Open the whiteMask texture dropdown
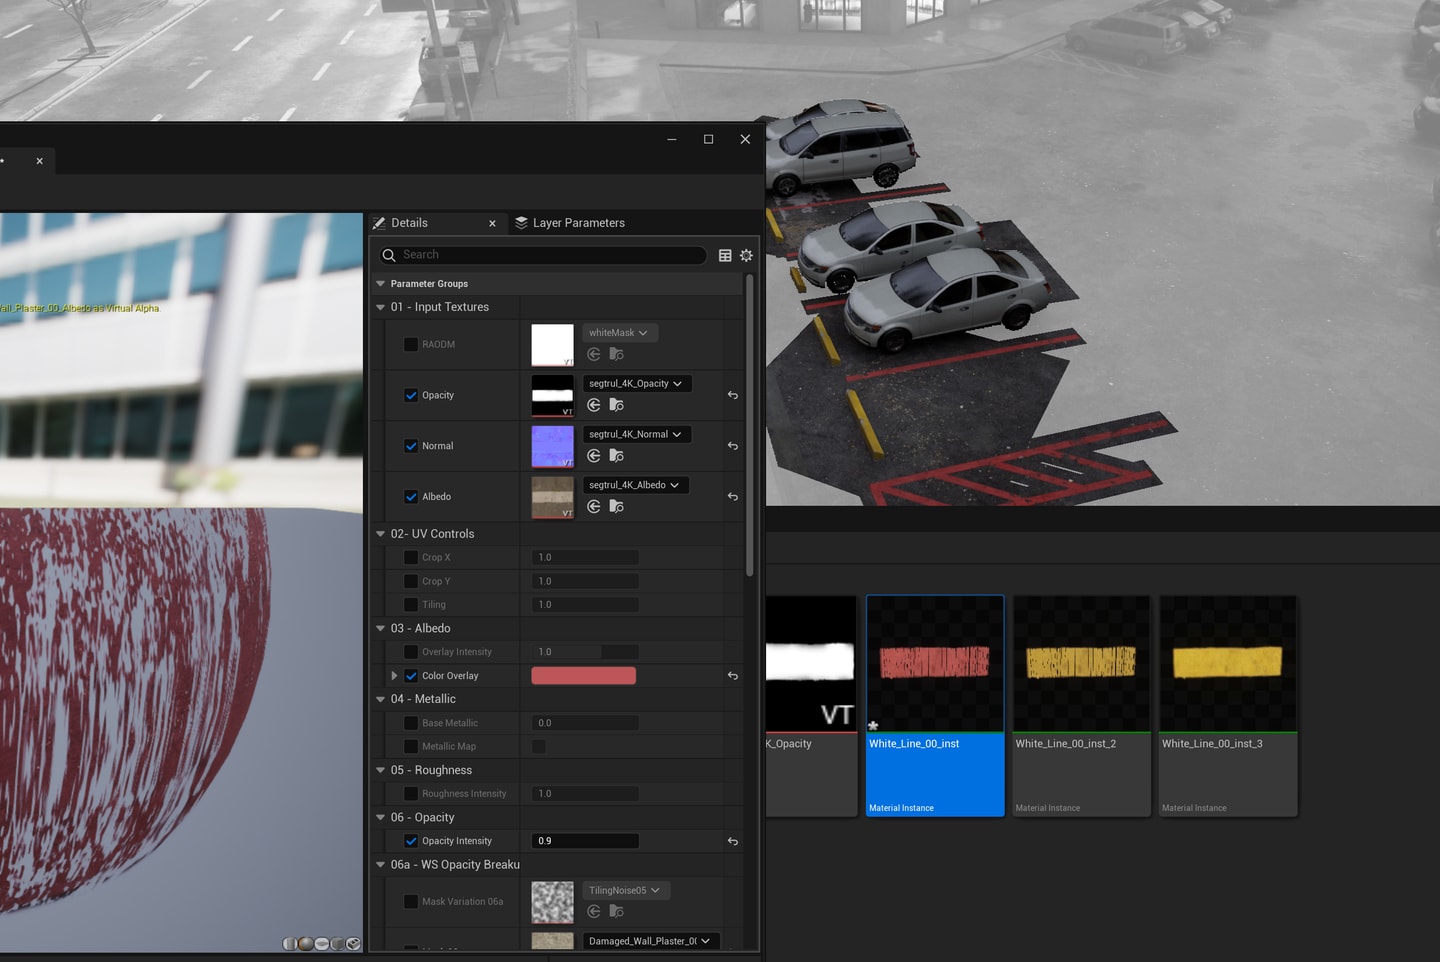This screenshot has width=1440, height=962. click(620, 333)
